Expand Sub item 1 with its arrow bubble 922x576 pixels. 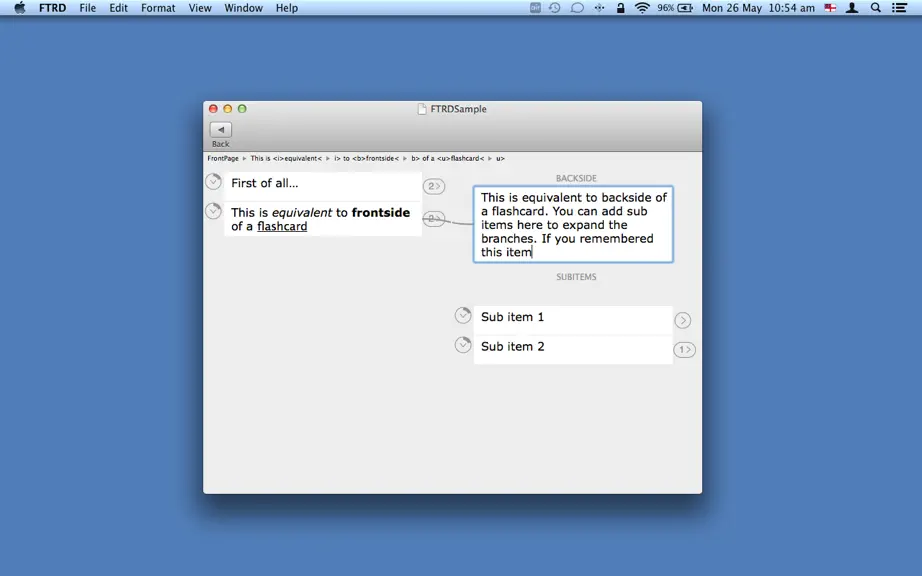(683, 320)
